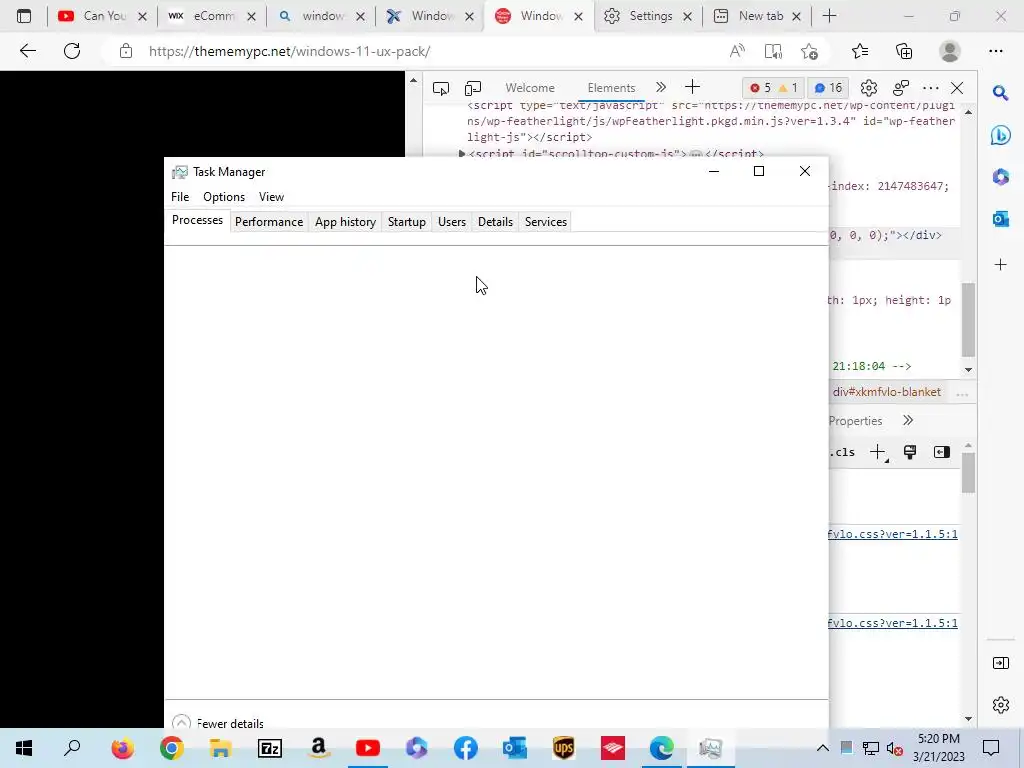Expand script scrolltop-custom-js node arrow
This screenshot has height=768, width=1024.
tap(462, 154)
